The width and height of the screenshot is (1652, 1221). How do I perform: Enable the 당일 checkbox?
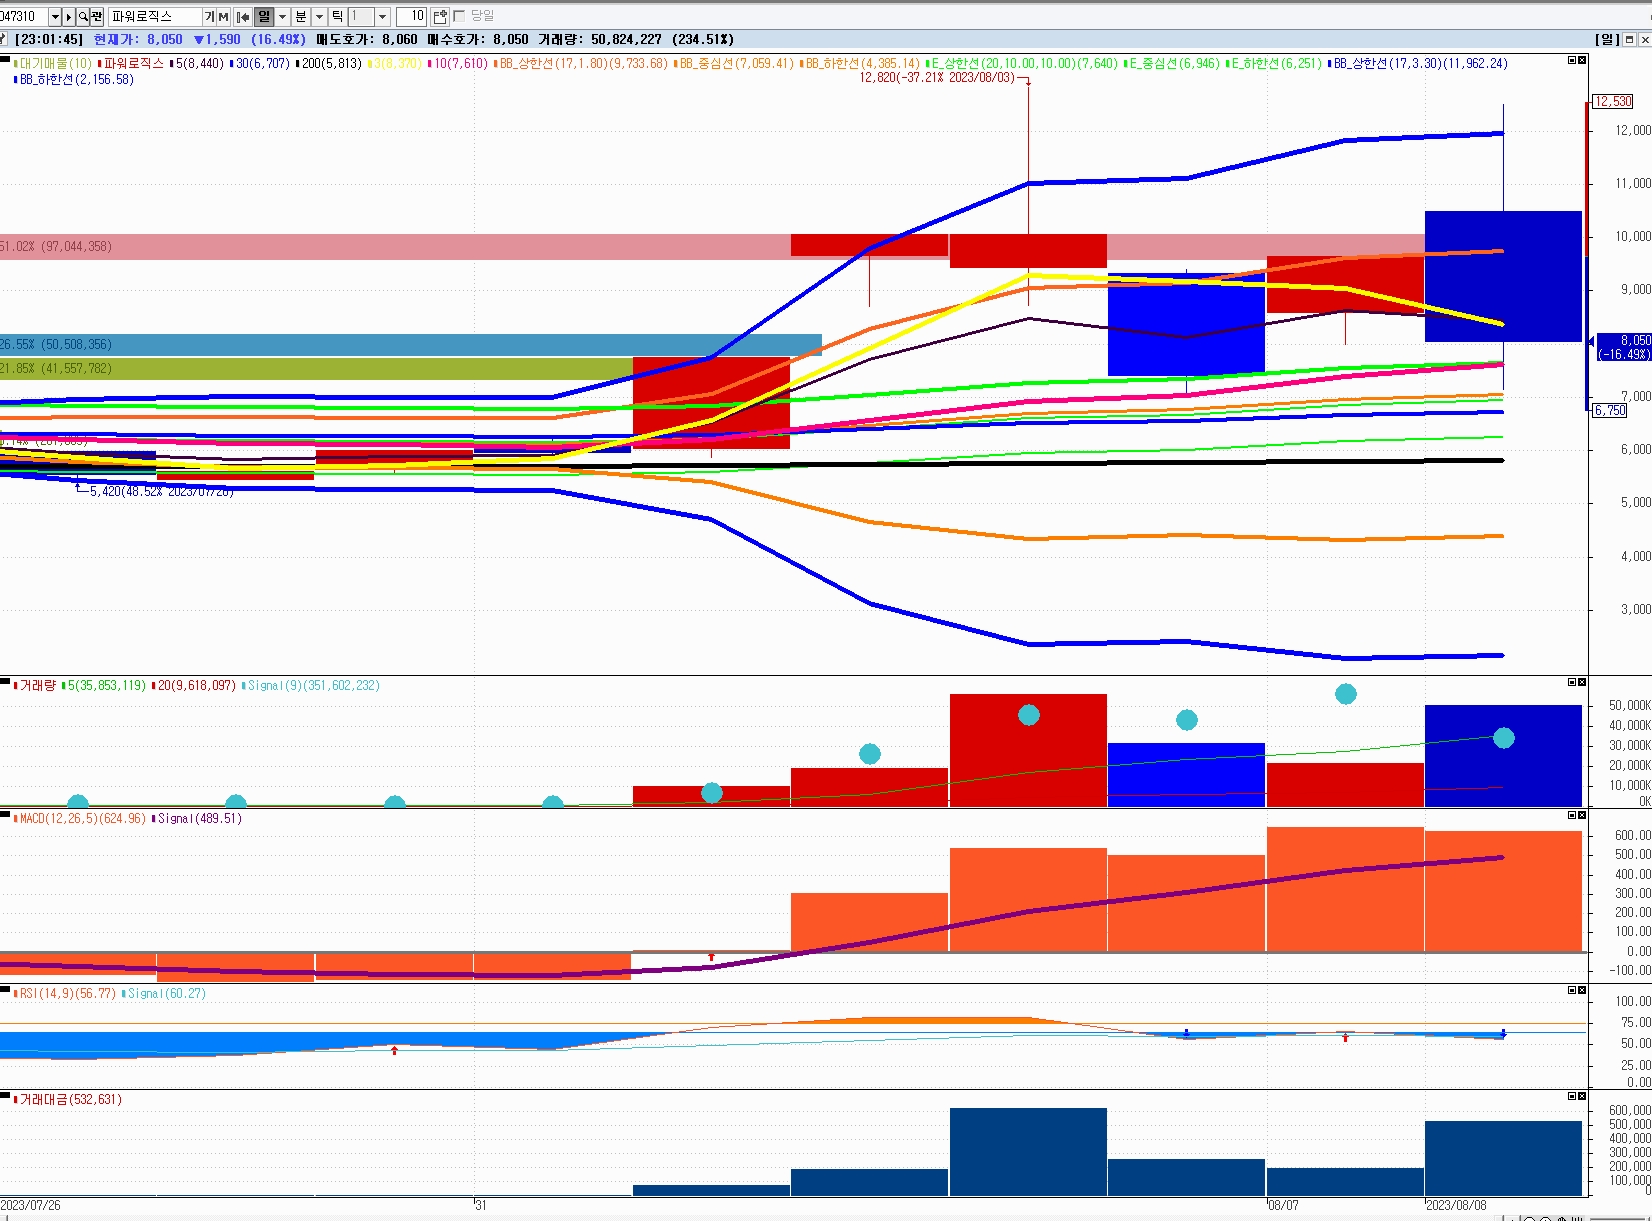[x=460, y=16]
